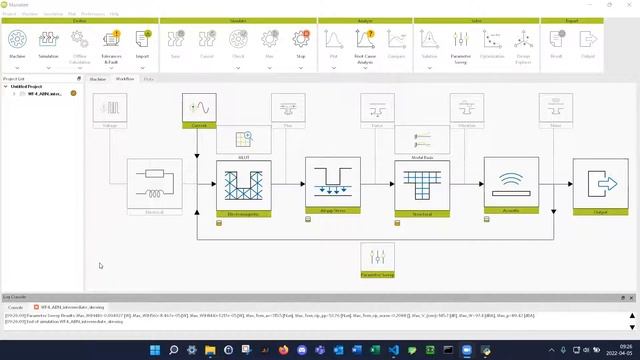Click the database icon under Structural block
Viewport: 640px width, 360px height.
(x=398, y=223)
